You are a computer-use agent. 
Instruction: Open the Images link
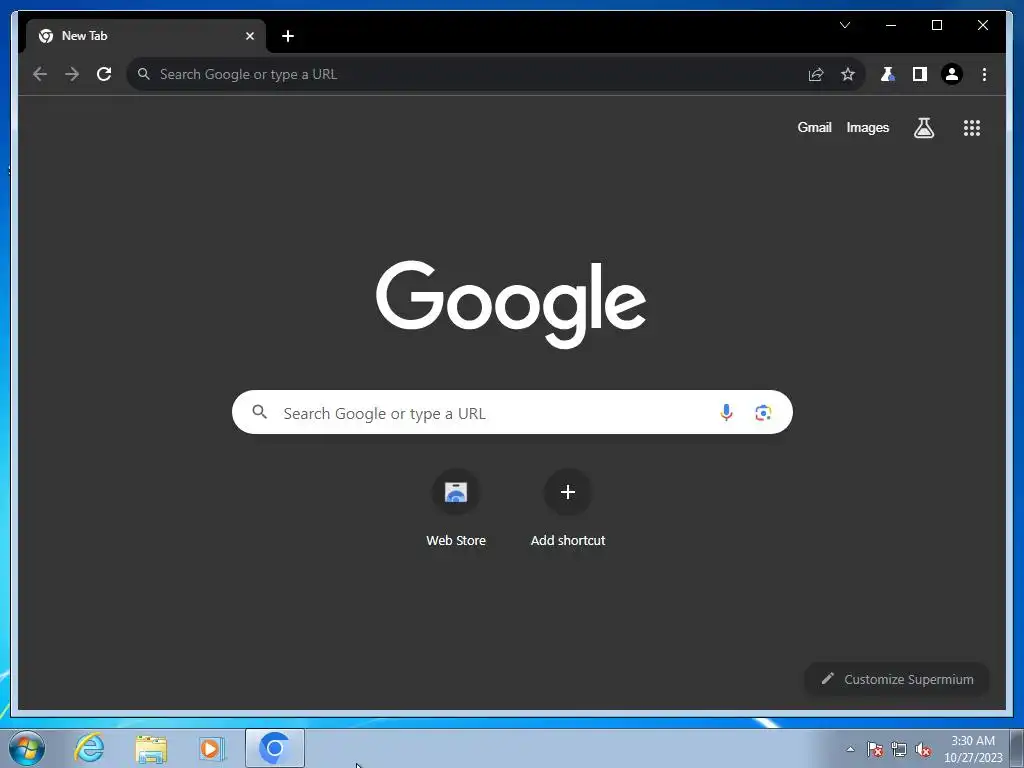click(x=867, y=127)
